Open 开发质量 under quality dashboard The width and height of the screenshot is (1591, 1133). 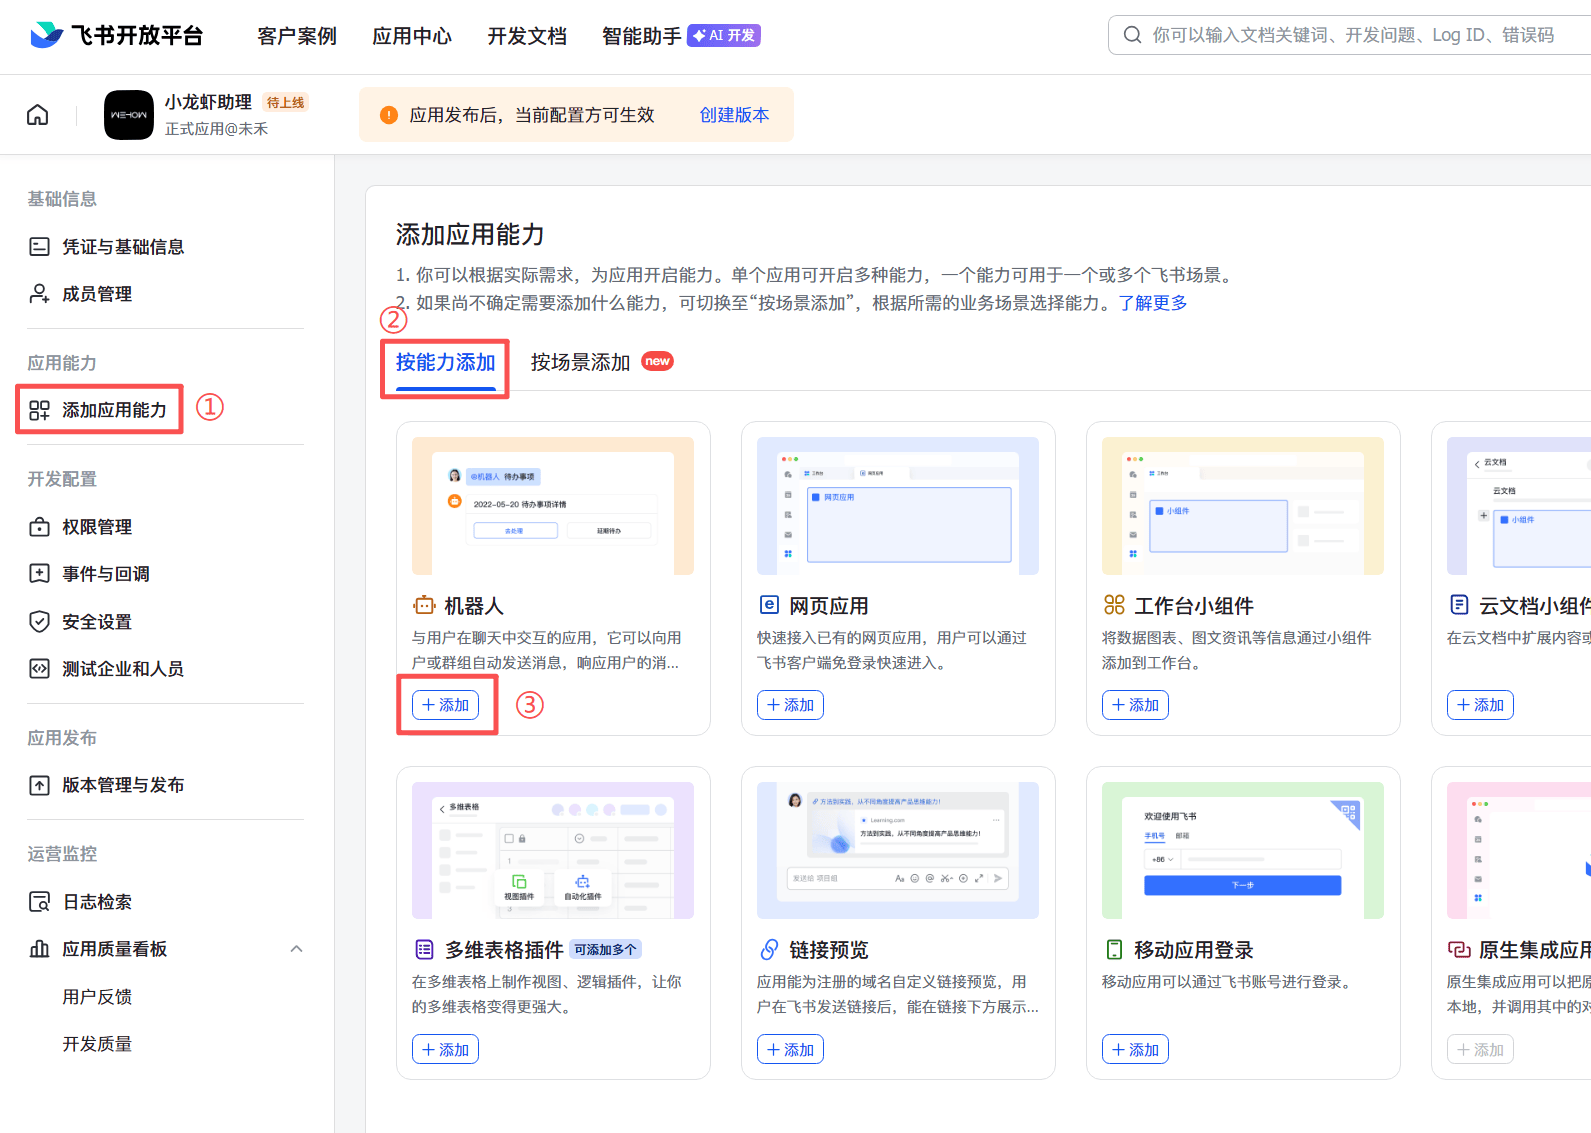97,1044
